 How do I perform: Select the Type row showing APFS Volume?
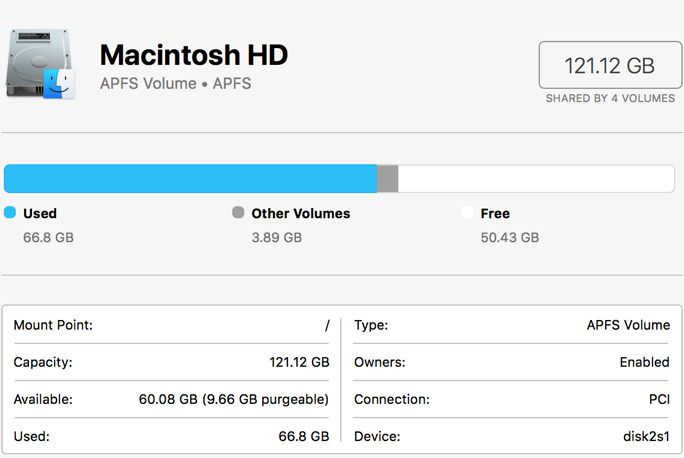pos(512,325)
